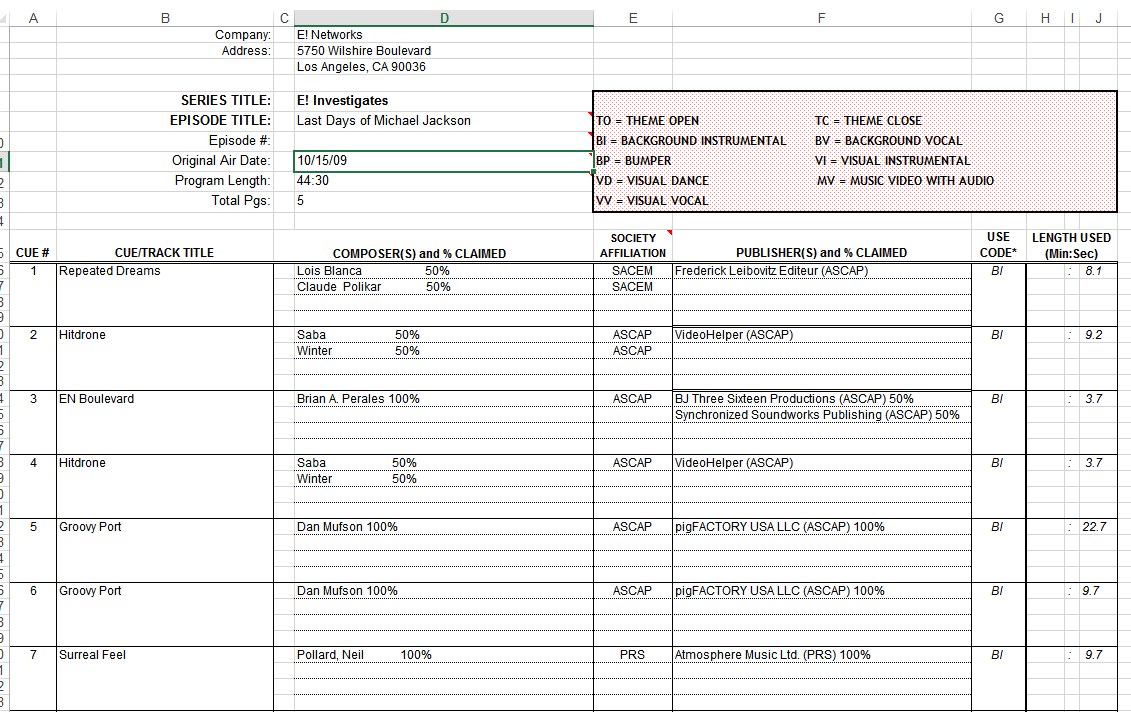
Task: Select column E header
Action: point(633,18)
